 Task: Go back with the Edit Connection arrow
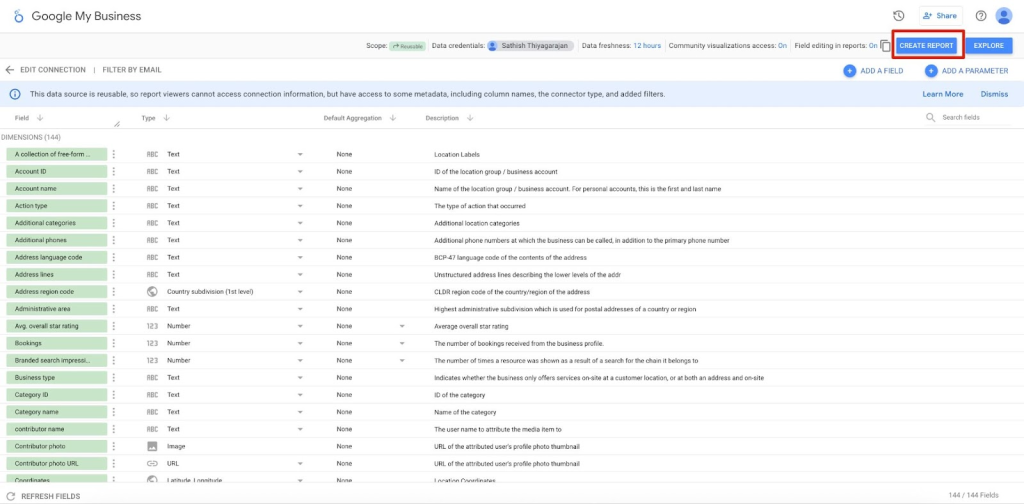pyautogui.click(x=10, y=70)
